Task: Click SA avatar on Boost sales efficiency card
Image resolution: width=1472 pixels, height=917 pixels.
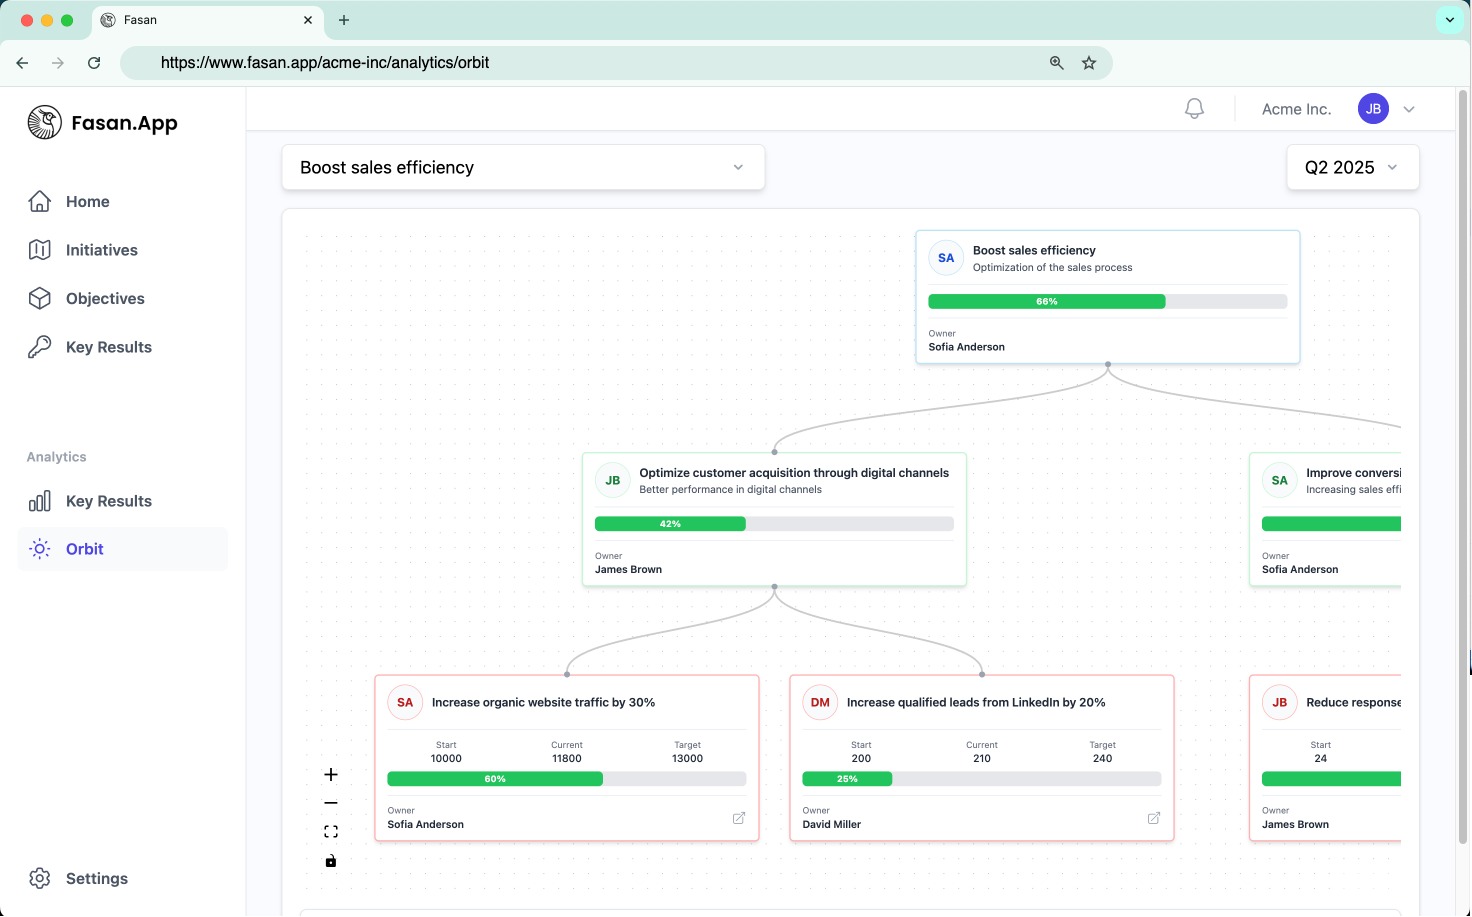Action: click(946, 258)
